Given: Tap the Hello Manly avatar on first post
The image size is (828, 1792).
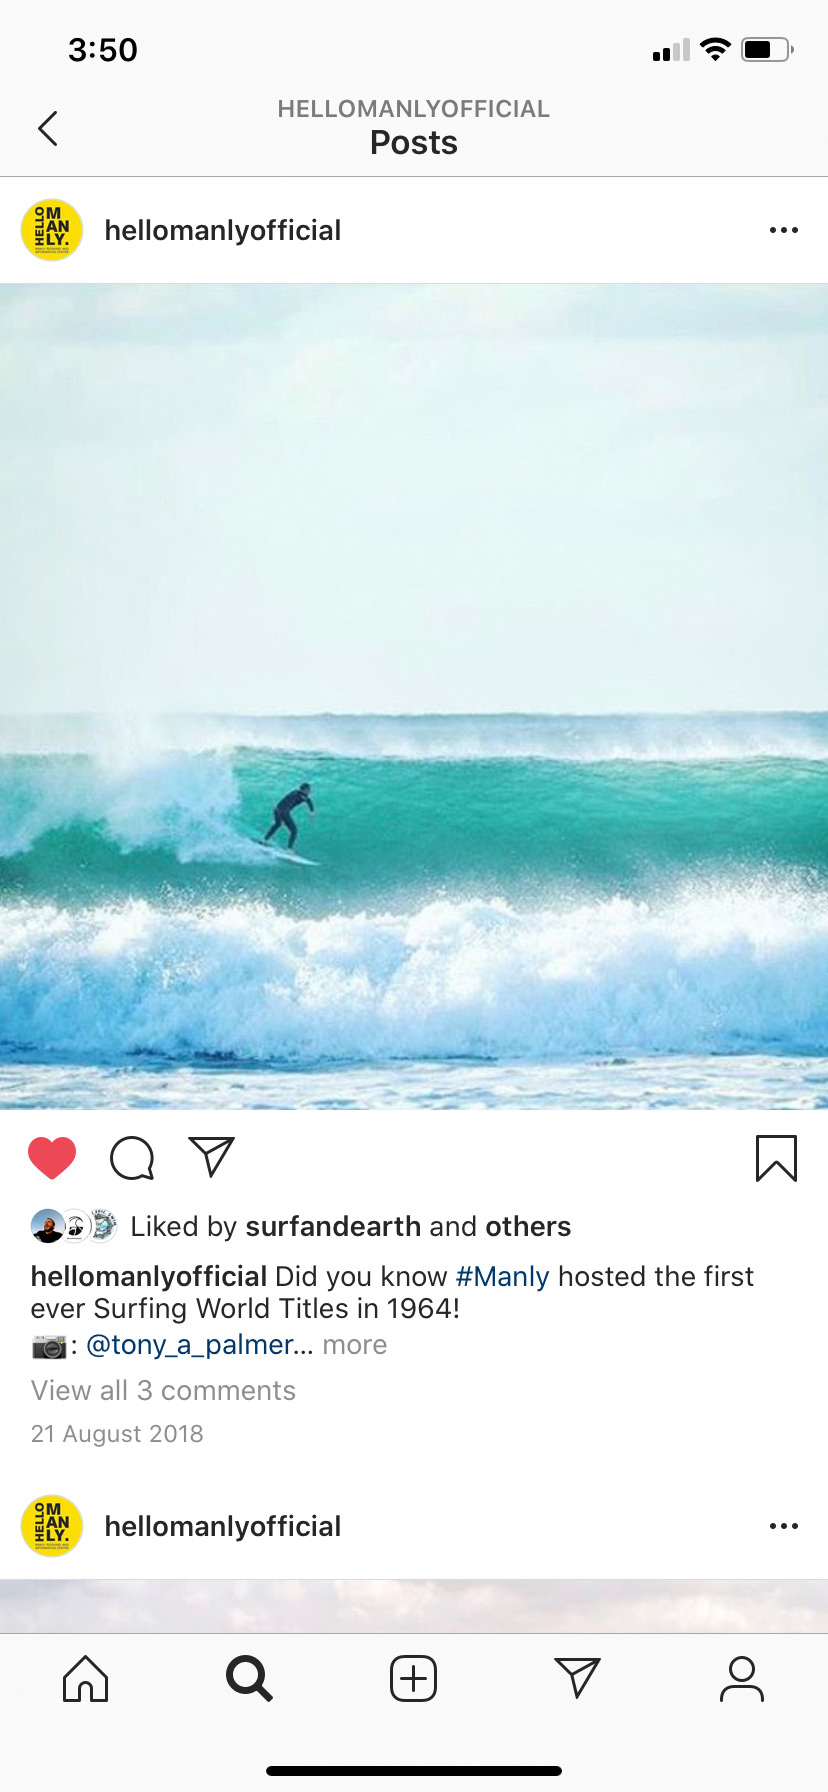Looking at the screenshot, I should pyautogui.click(x=52, y=230).
